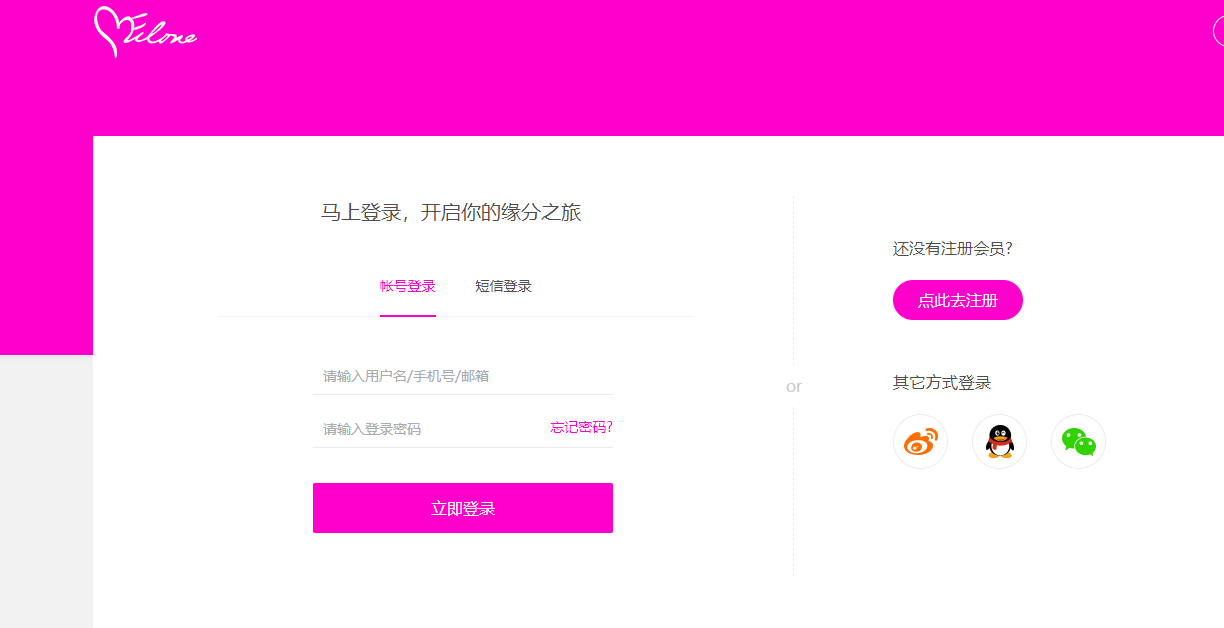
Task: Click the 其它方式登录 label
Action: click(942, 383)
